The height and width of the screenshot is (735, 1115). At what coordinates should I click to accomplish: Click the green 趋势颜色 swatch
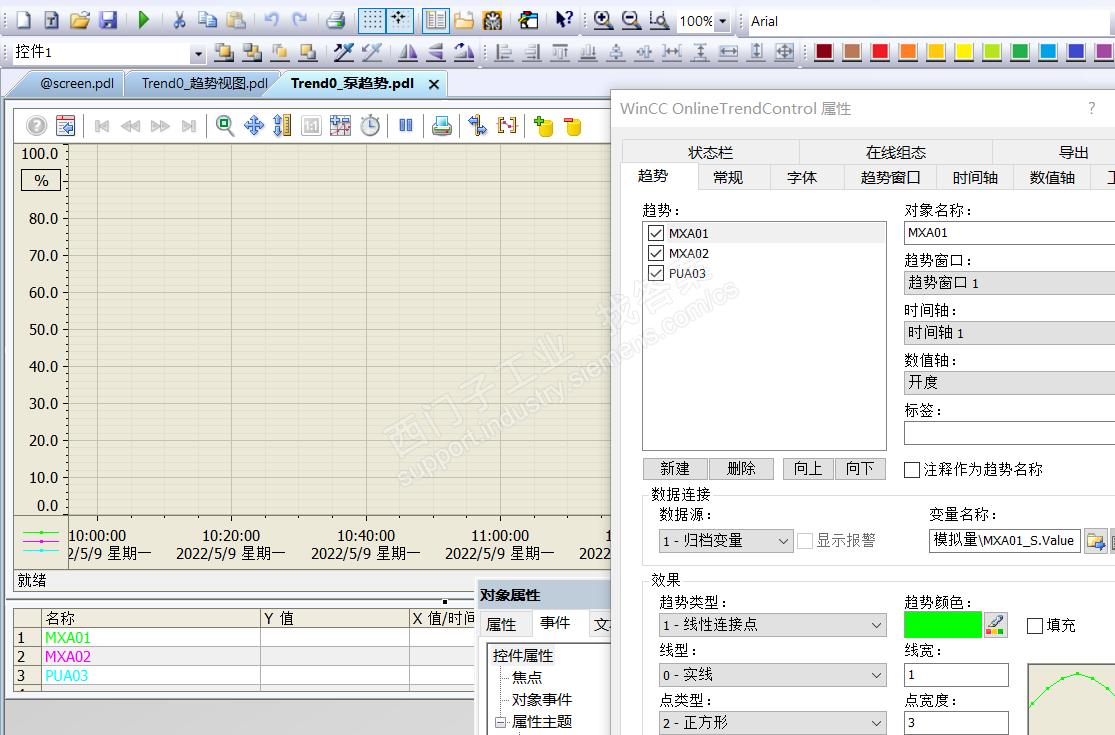[943, 625]
